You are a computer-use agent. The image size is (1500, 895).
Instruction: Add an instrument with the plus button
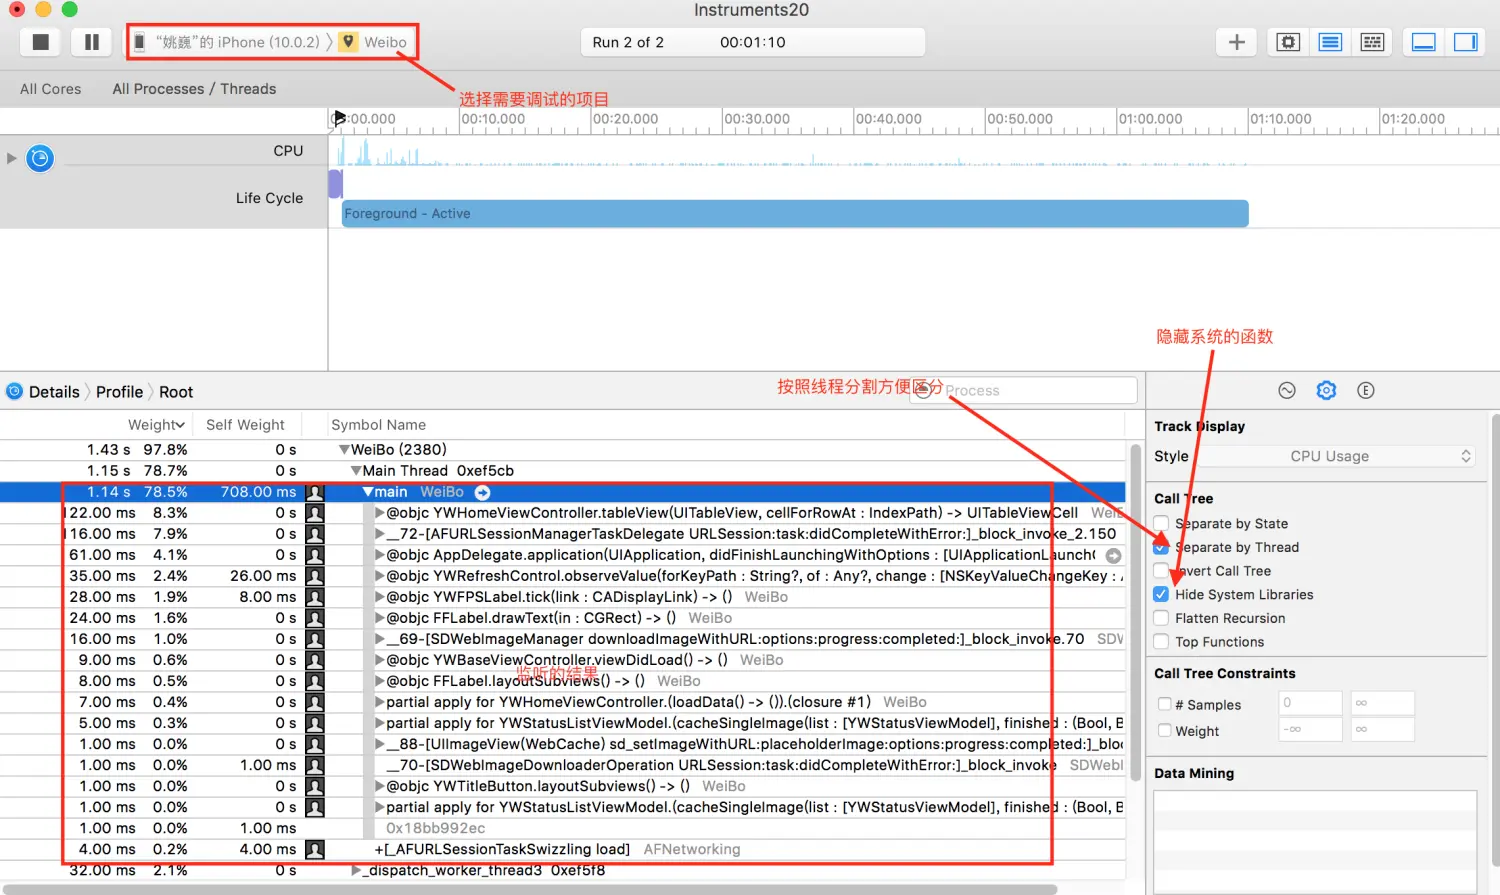coord(1237,42)
